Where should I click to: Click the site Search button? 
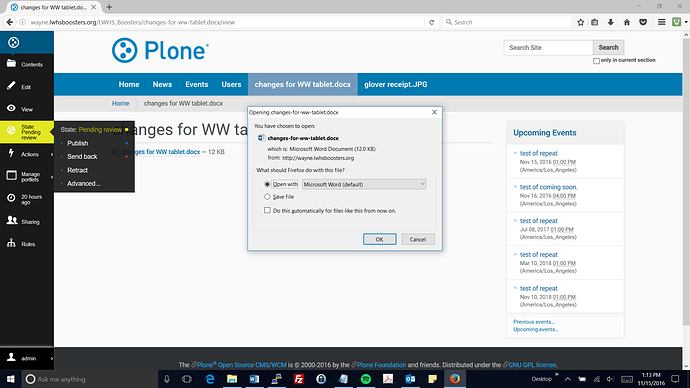pyautogui.click(x=608, y=48)
